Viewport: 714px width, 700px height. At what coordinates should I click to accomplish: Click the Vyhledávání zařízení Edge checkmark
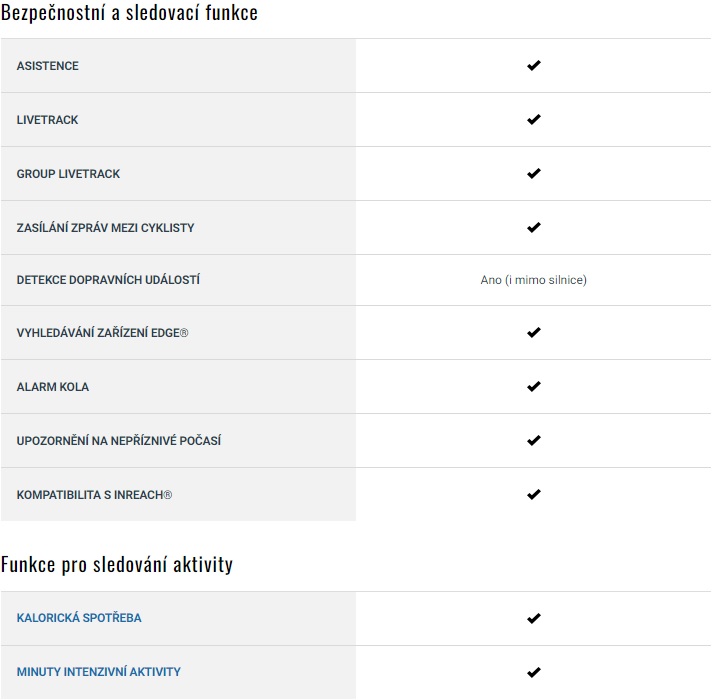pos(533,332)
